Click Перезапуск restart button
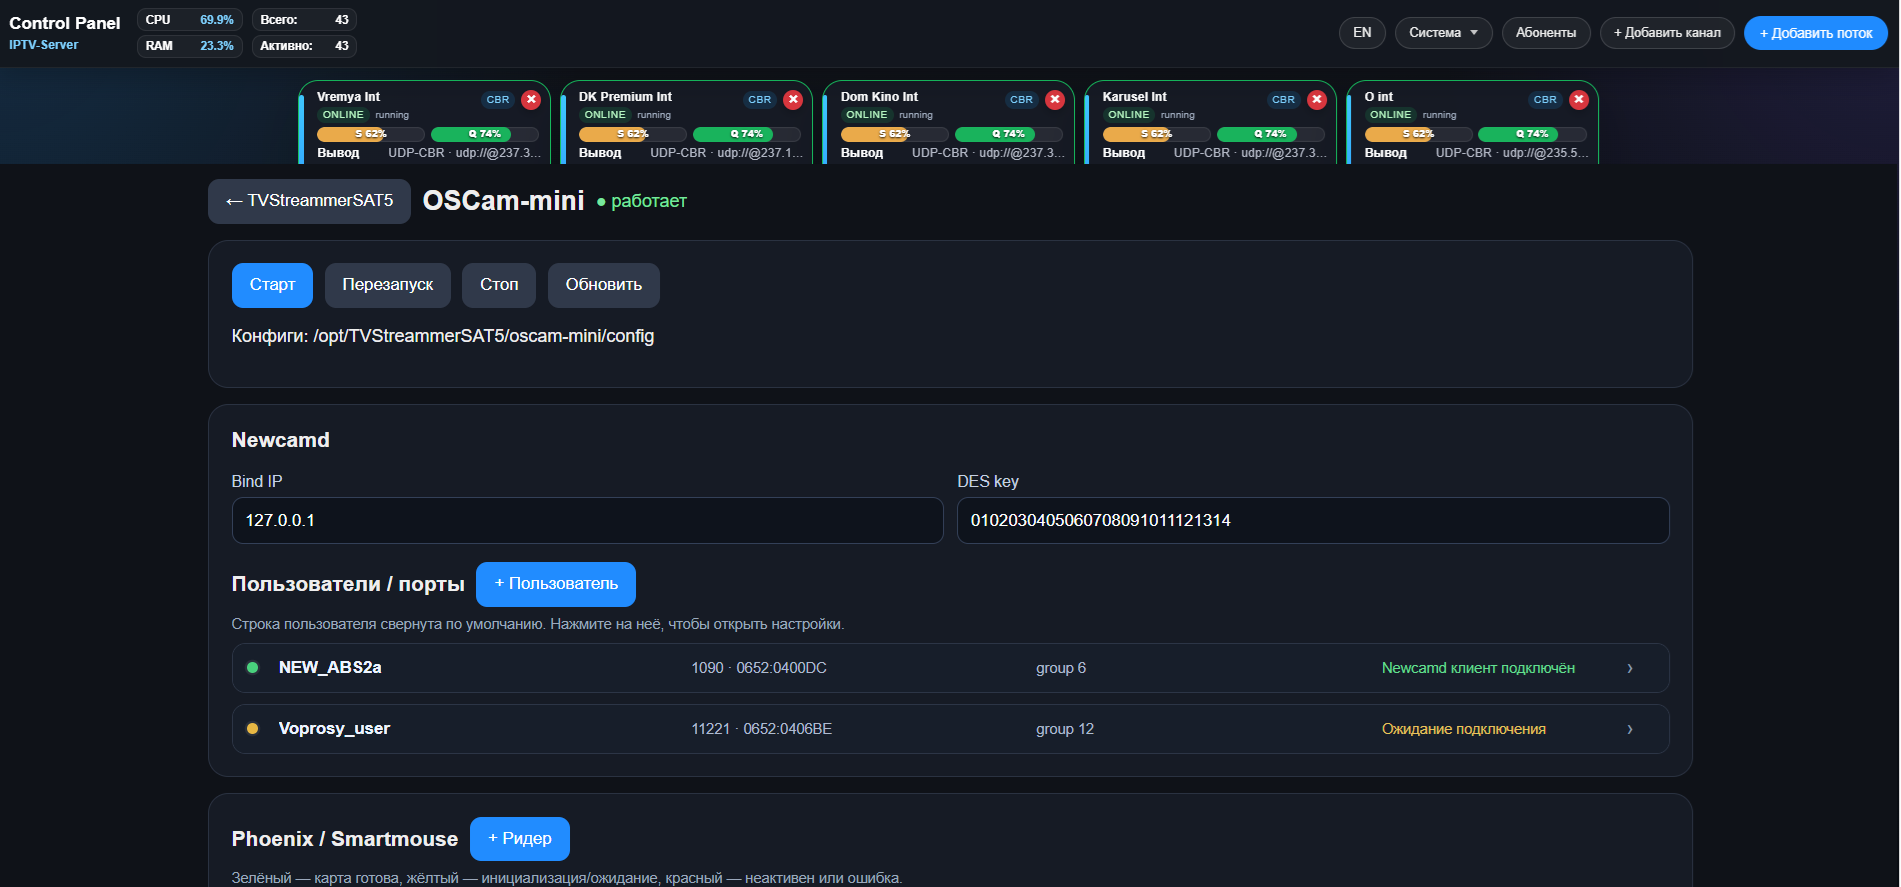The width and height of the screenshot is (1901, 887). click(388, 285)
